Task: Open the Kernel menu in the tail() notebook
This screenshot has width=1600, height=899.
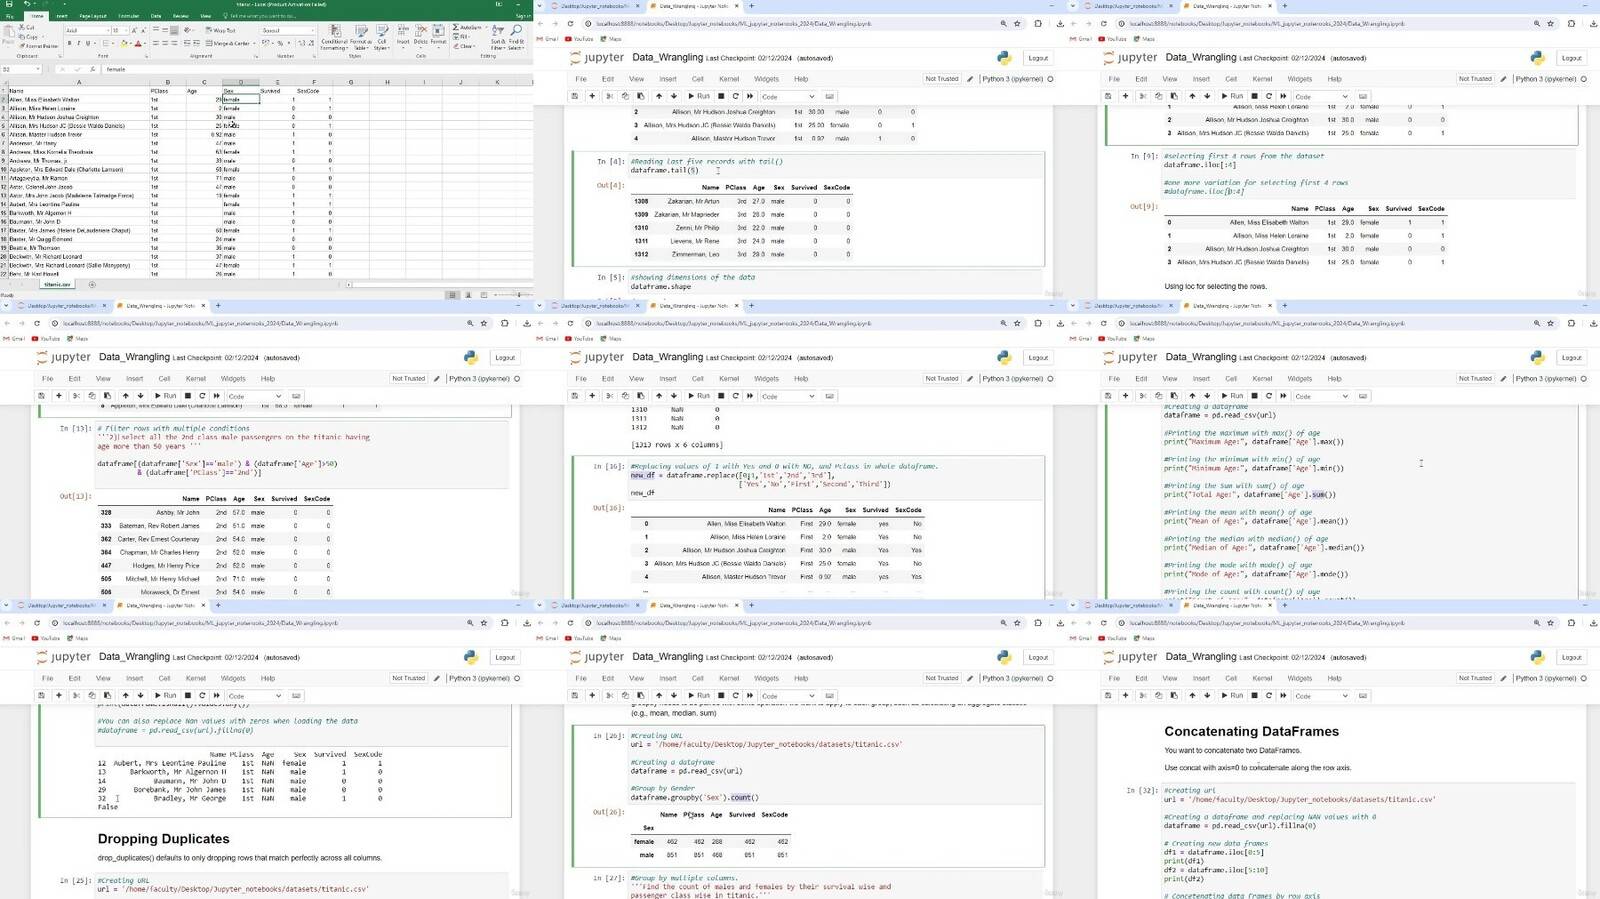Action: coord(729,79)
